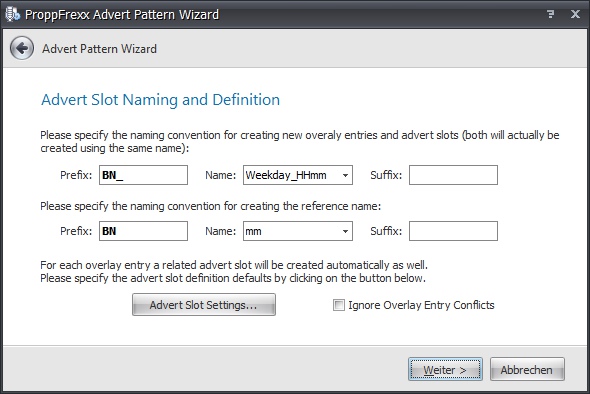
Task: Click the reference Prefix field containing BN
Action: pyautogui.click(x=143, y=231)
